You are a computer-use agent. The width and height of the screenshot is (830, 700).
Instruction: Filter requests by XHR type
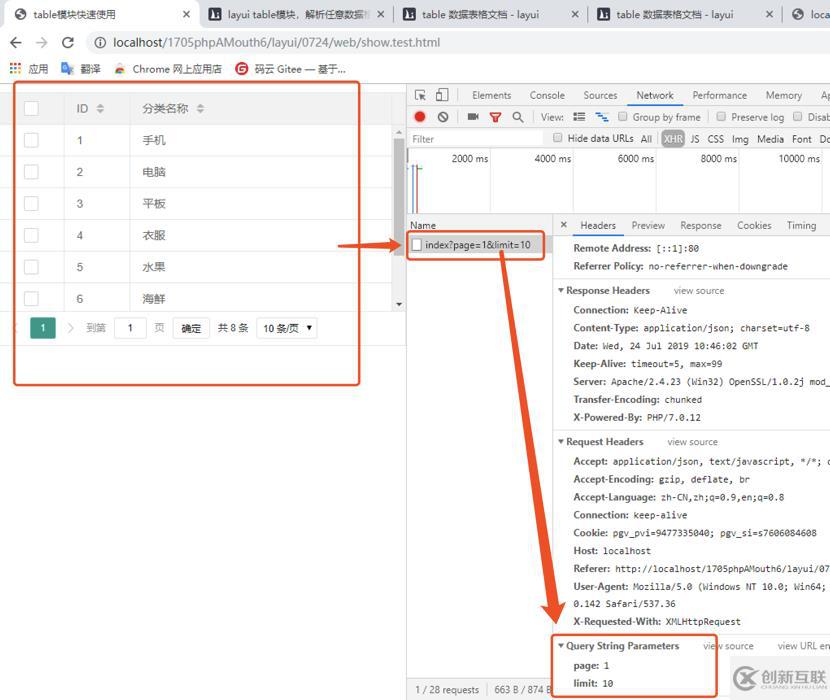(x=673, y=139)
